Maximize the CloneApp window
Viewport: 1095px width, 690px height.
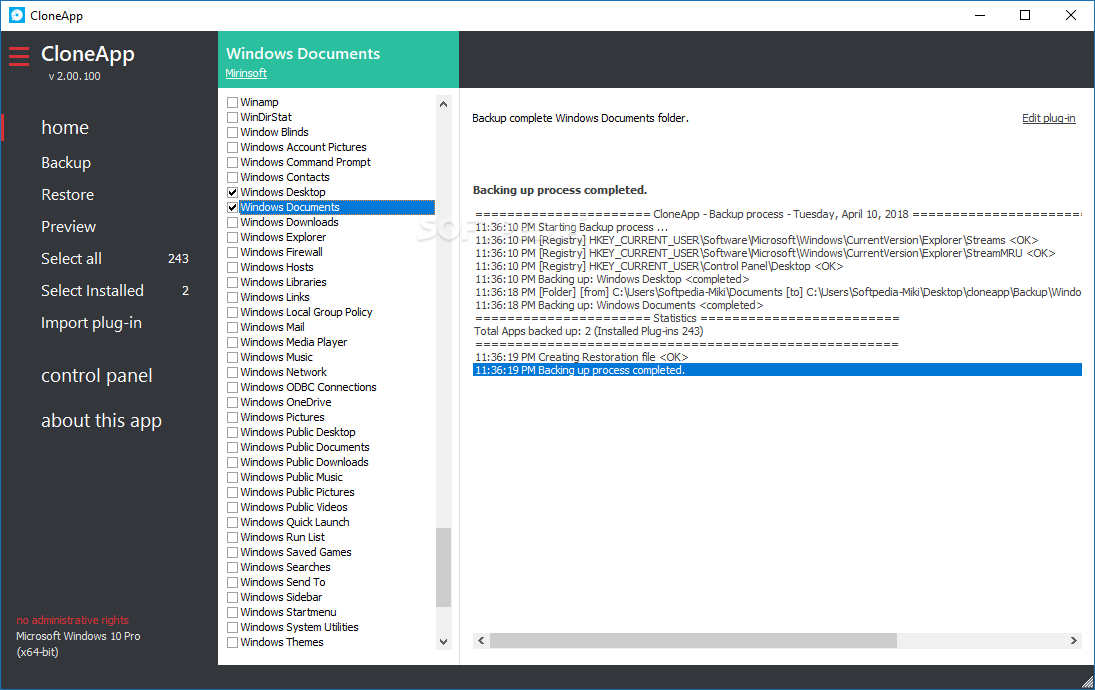coord(1025,15)
